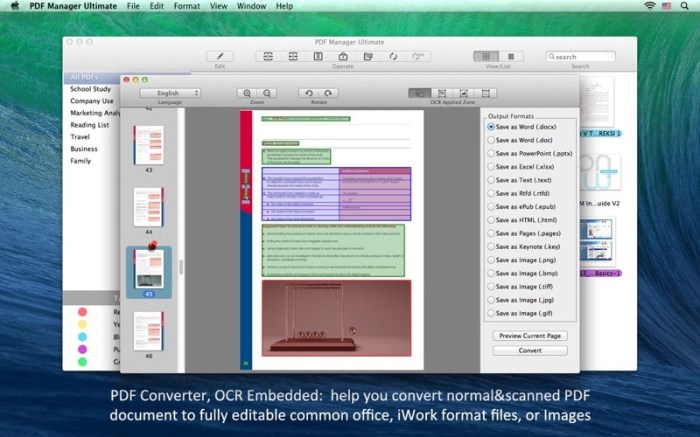Select the Company Use category
700x437 pixels.
[92, 101]
